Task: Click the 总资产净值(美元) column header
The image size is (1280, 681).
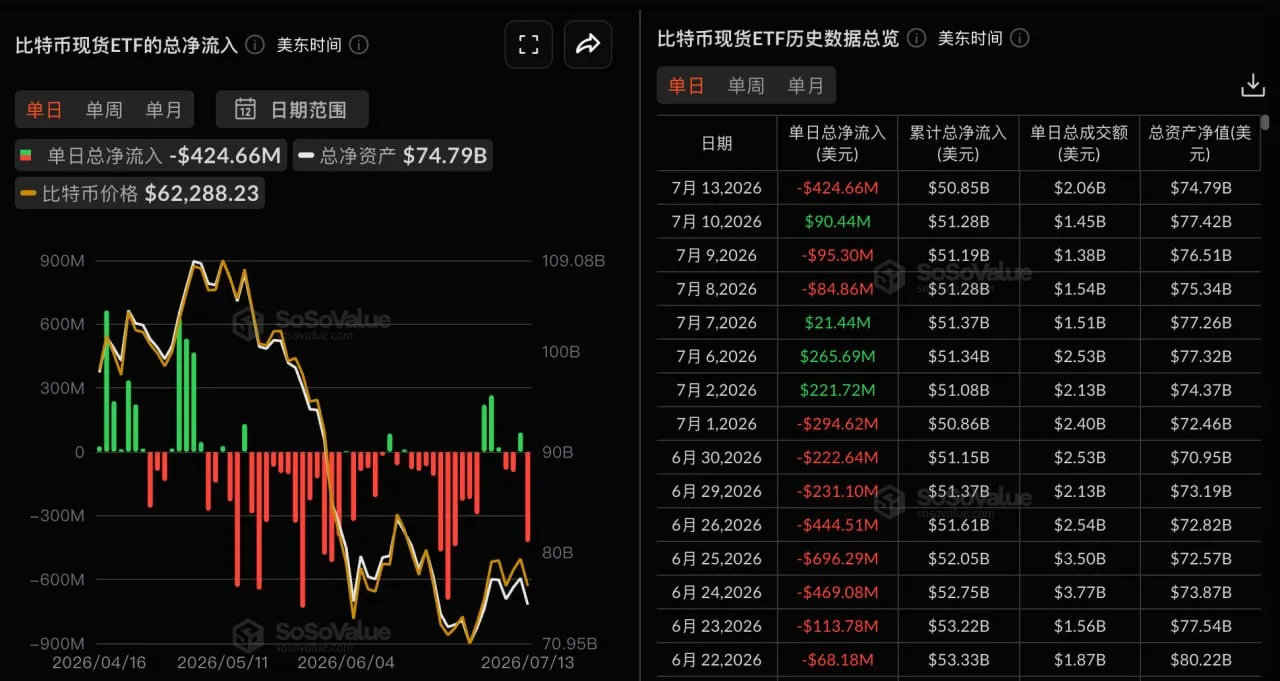Action: (1200, 143)
